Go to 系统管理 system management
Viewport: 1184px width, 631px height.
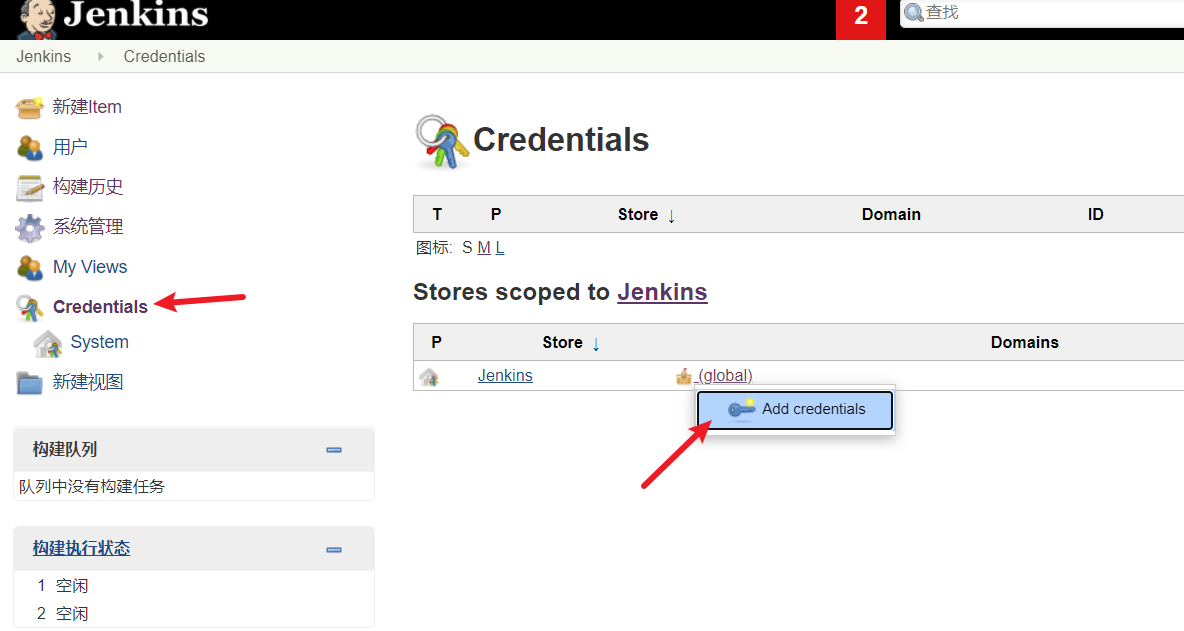click(x=88, y=227)
